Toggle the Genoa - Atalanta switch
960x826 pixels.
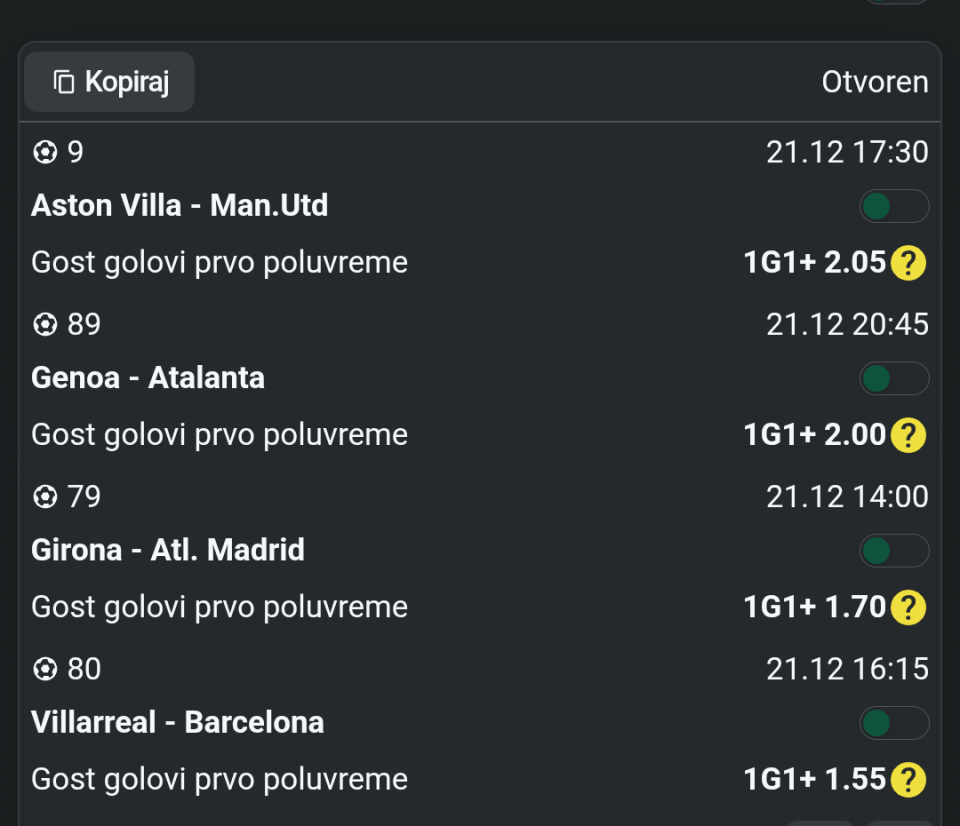click(x=893, y=379)
